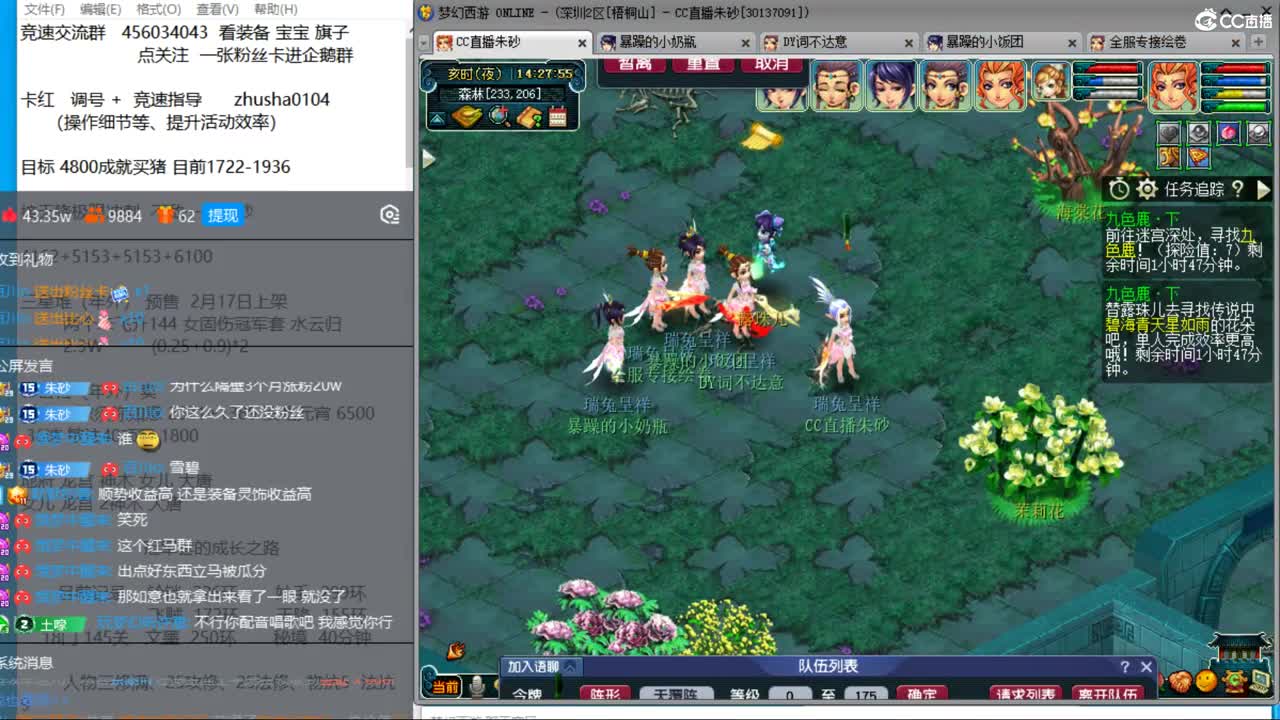Open the 天覆阵 formation selector
1280x720 pixels.
tap(676, 694)
